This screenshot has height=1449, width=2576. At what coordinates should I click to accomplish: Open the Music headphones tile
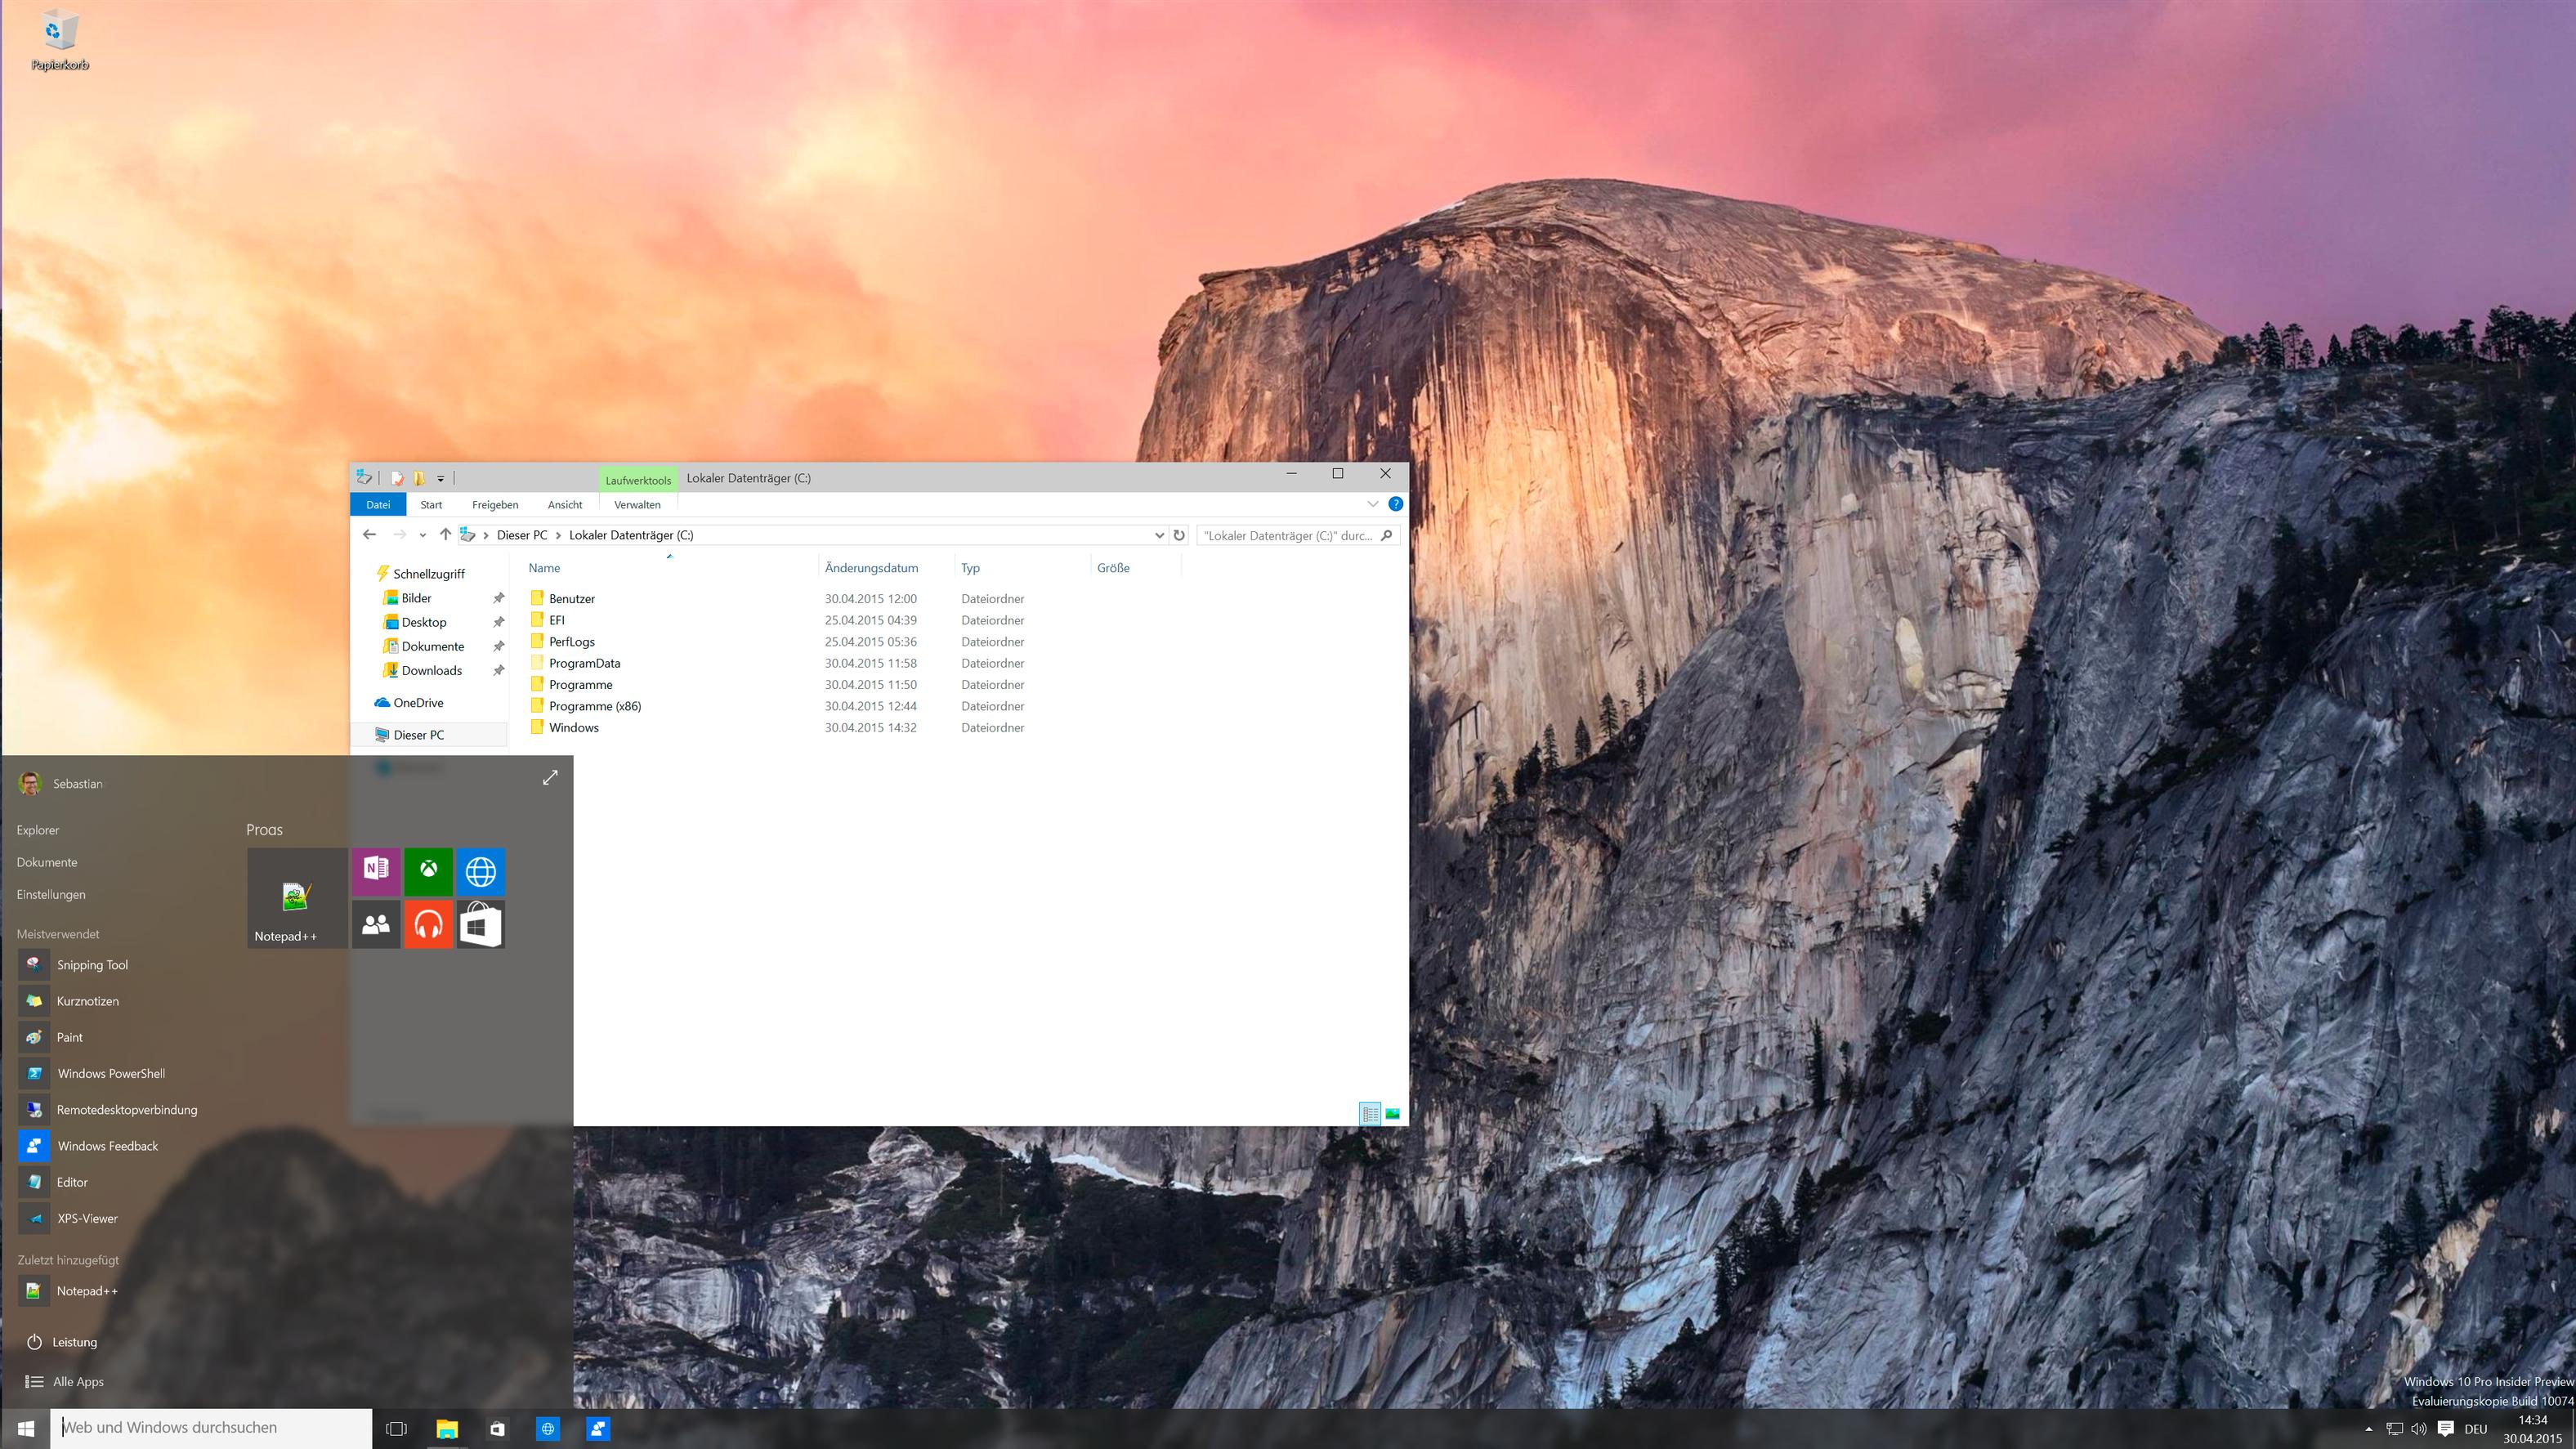[428, 924]
